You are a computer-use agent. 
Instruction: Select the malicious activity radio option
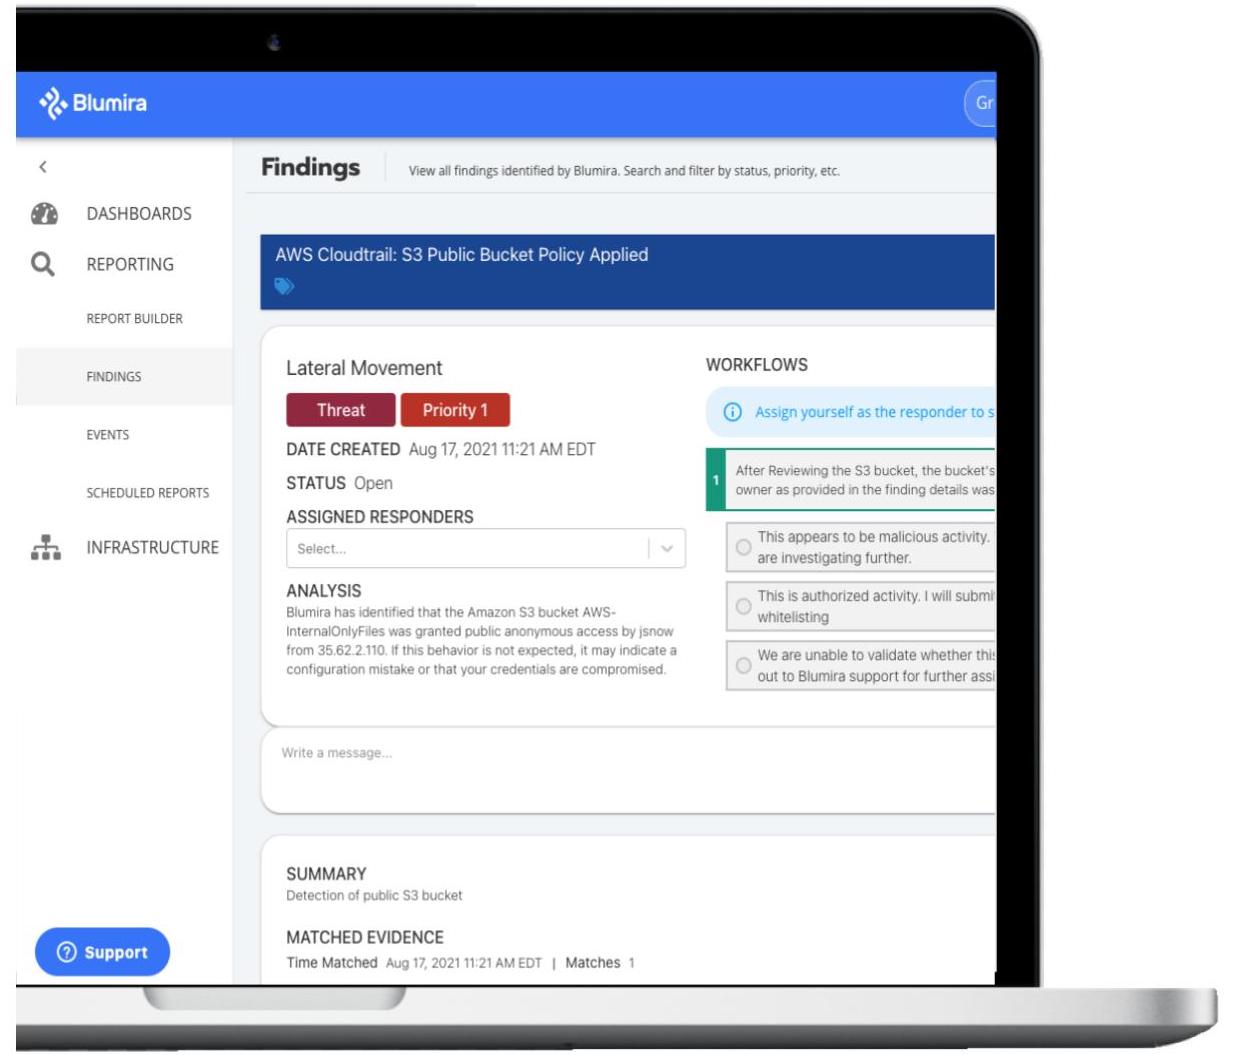(x=743, y=547)
